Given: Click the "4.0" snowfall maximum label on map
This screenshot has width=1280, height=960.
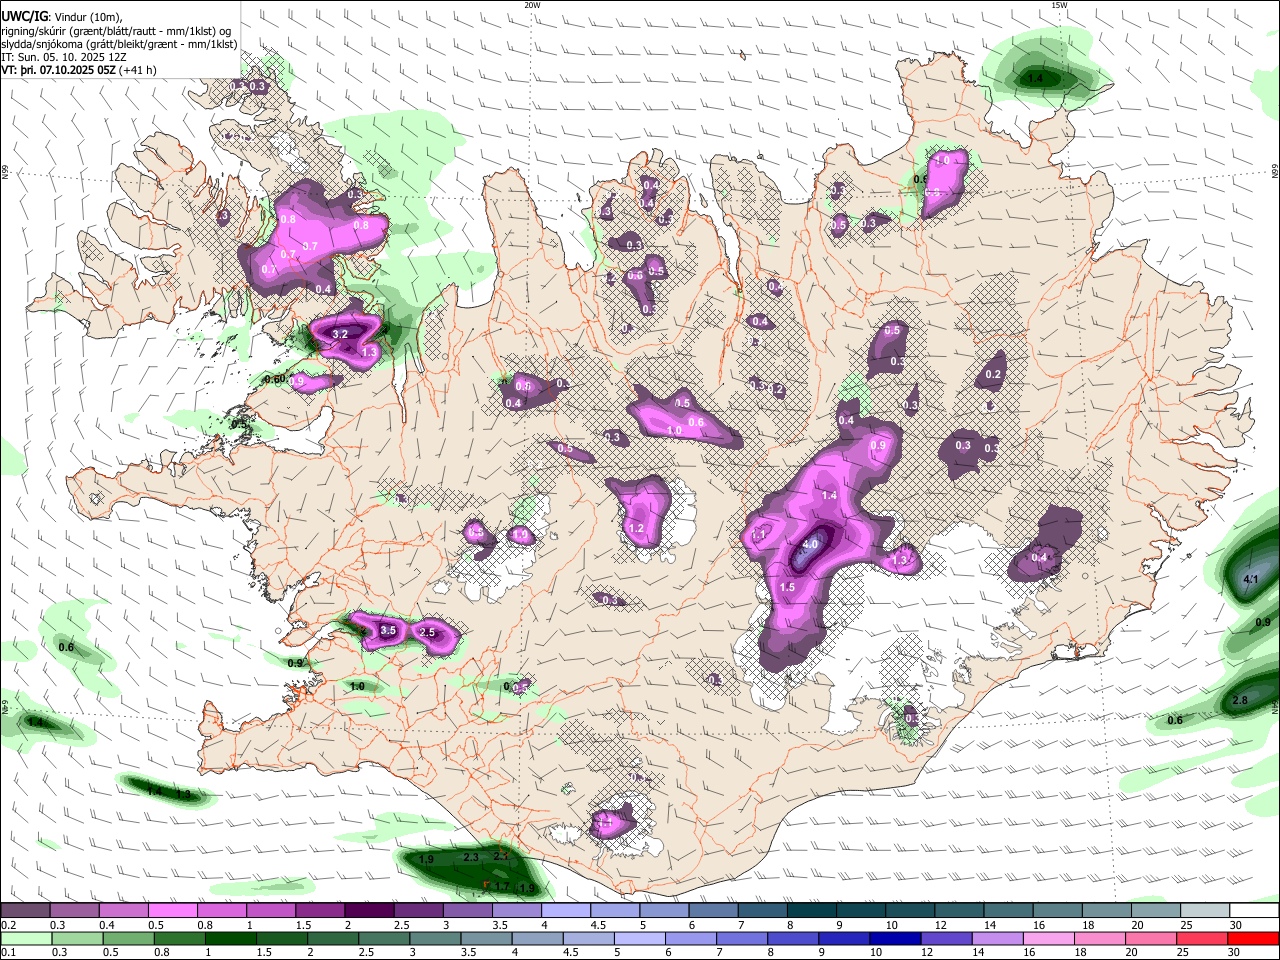Looking at the screenshot, I should point(811,545).
